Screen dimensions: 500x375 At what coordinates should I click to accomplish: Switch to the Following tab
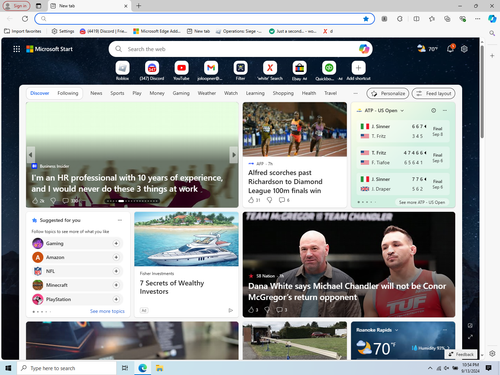[68, 93]
